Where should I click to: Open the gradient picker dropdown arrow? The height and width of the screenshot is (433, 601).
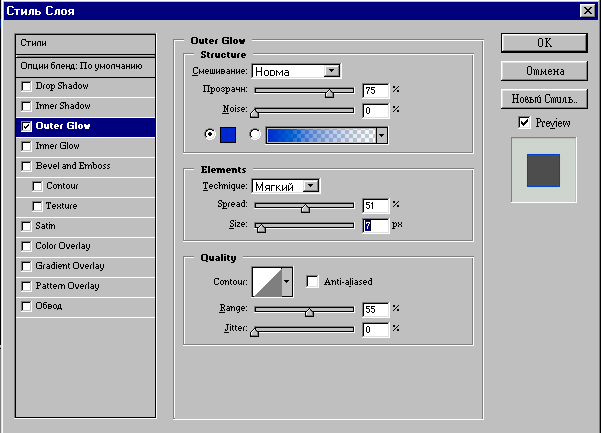(382, 136)
